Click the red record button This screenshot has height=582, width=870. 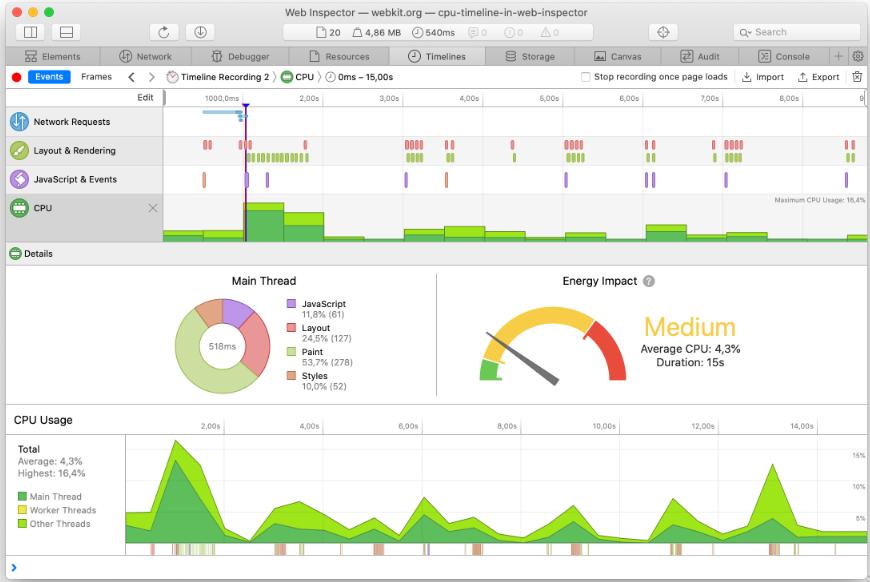click(x=17, y=77)
